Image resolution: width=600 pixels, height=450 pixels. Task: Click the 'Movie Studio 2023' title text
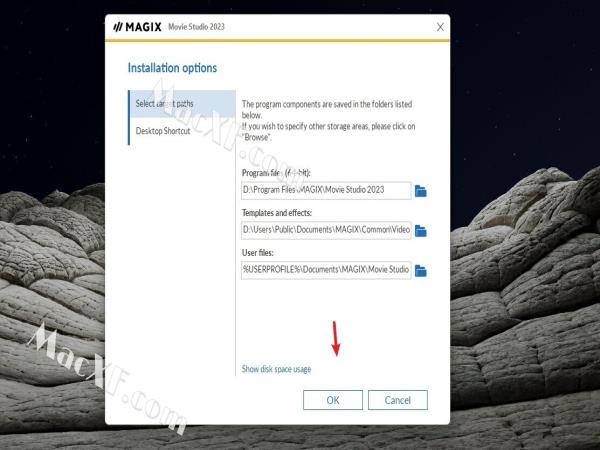pyautogui.click(x=196, y=27)
